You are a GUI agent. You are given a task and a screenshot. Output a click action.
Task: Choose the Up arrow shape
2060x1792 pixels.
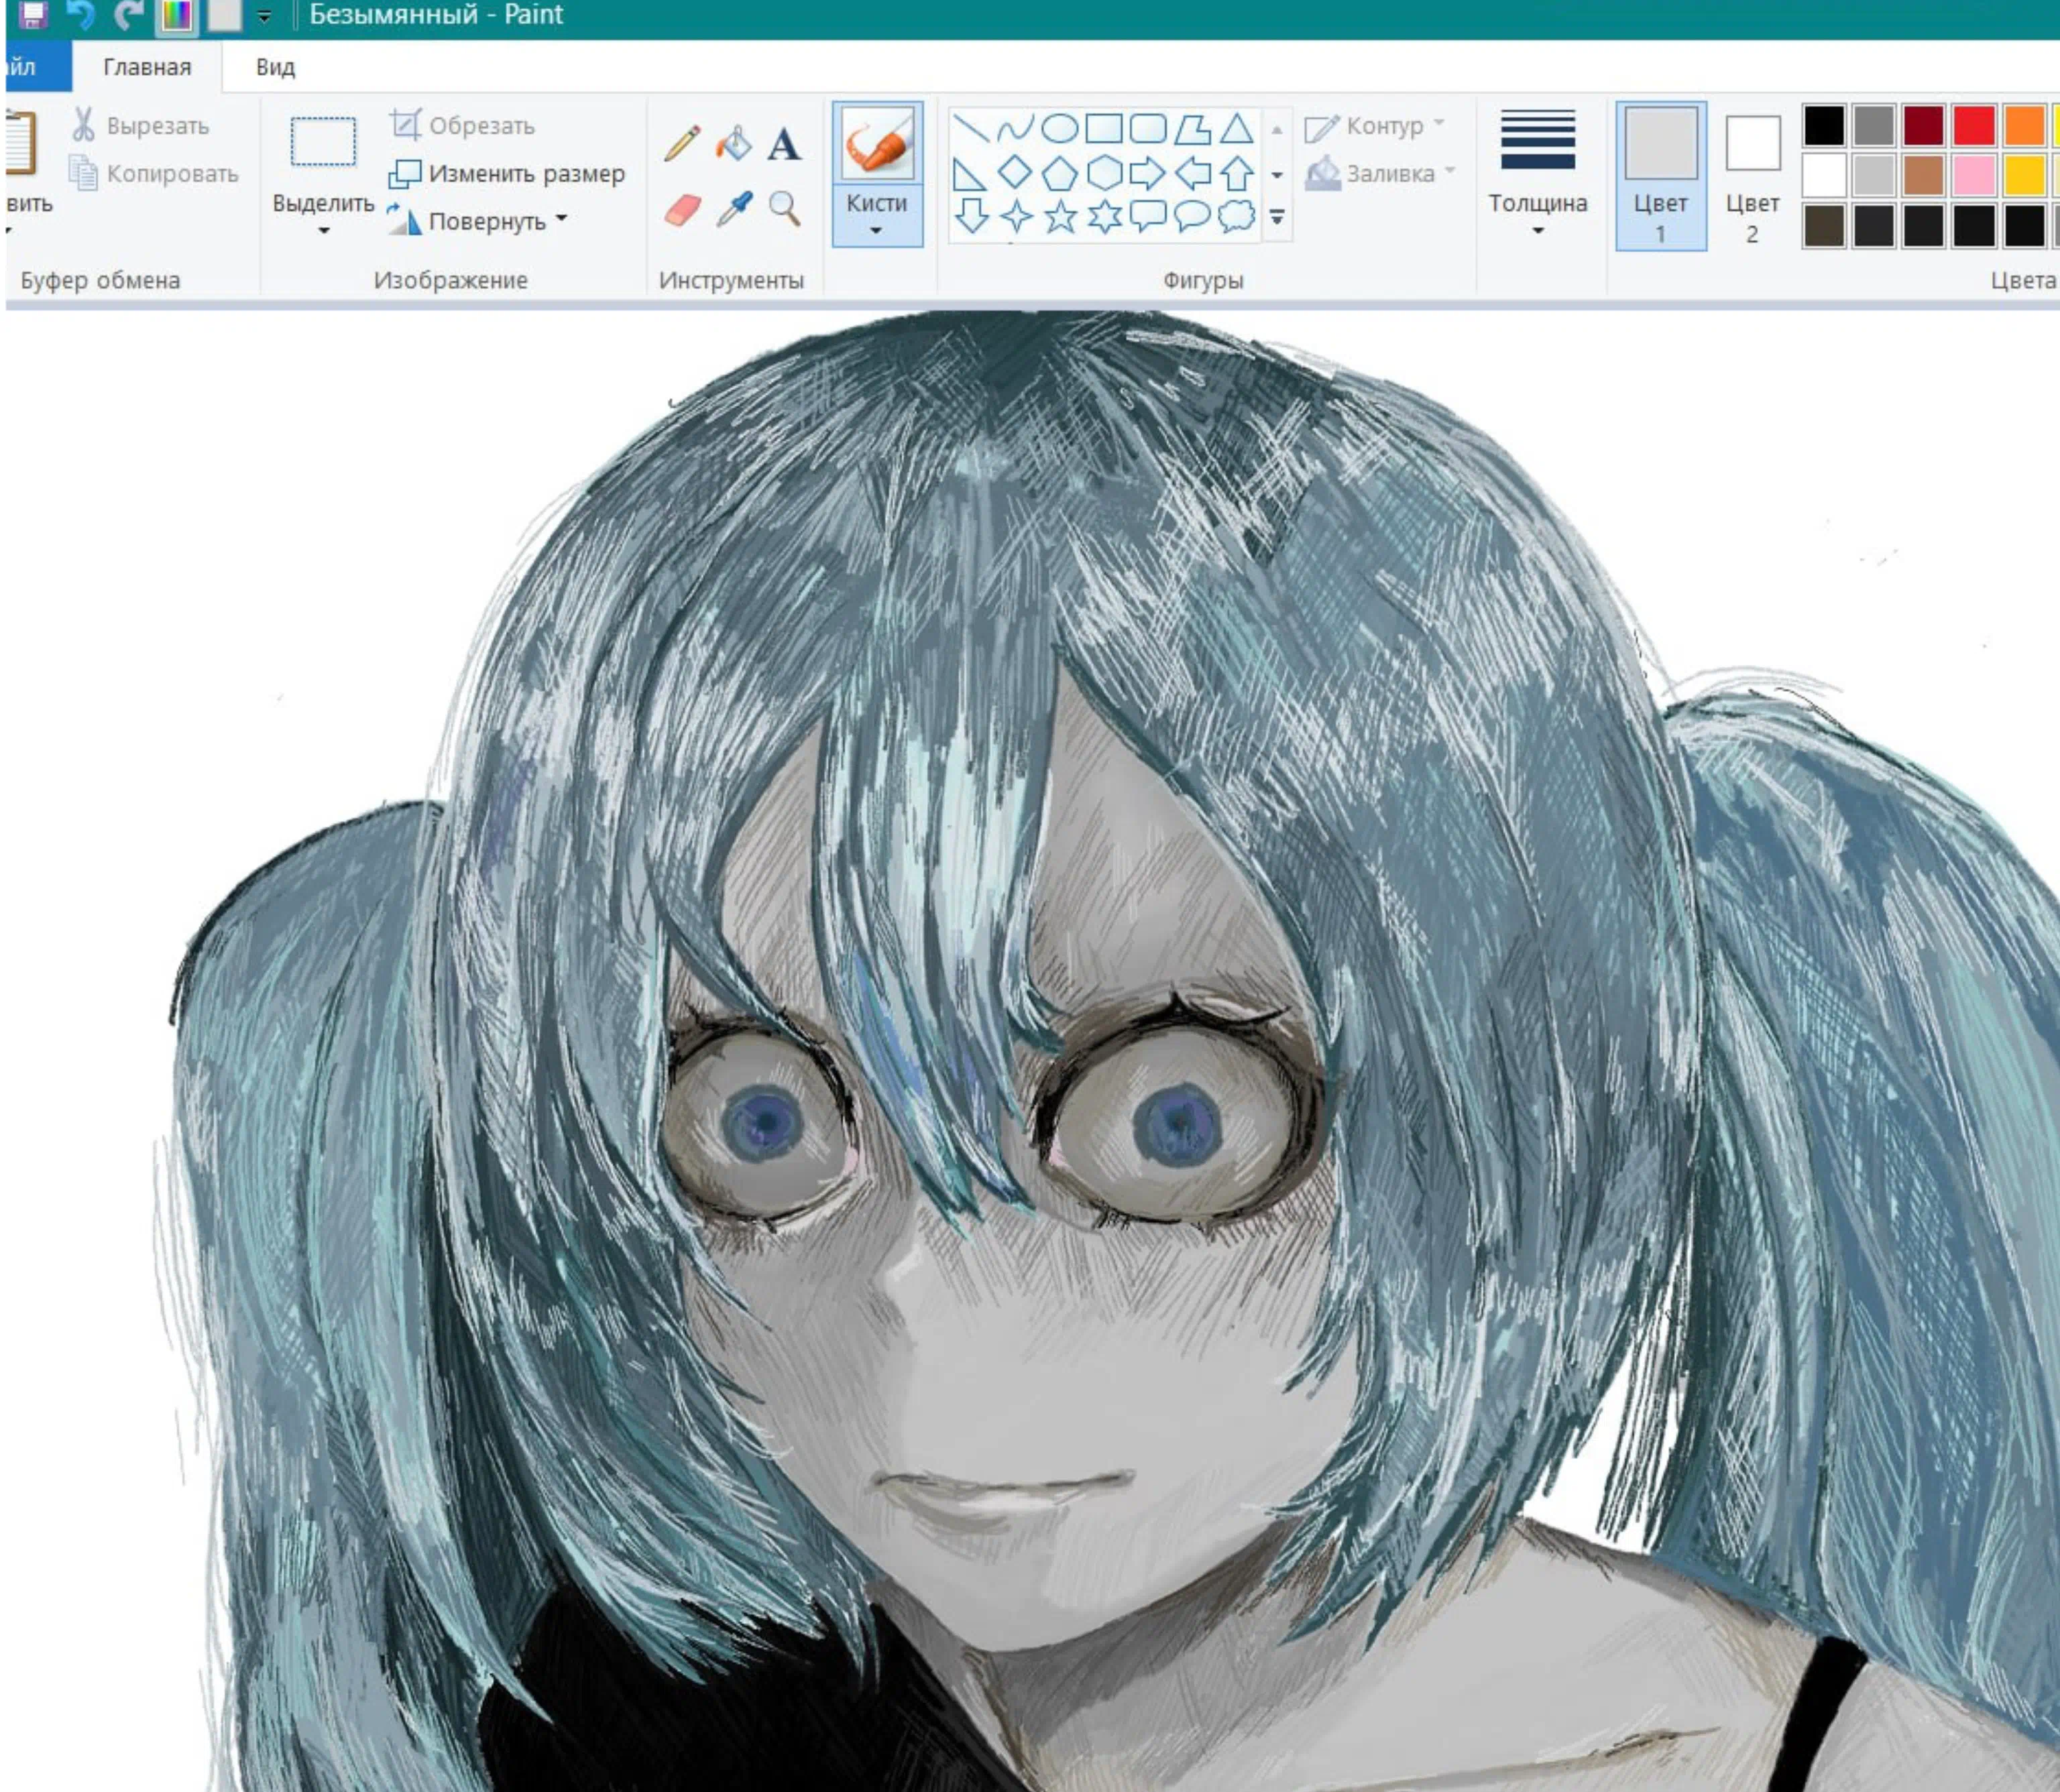1236,173
